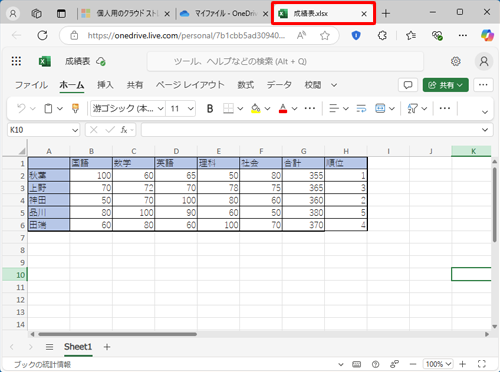This screenshot has height=372, width=500.
Task: Expand the fill color dropdown arrow
Action: tap(267, 108)
